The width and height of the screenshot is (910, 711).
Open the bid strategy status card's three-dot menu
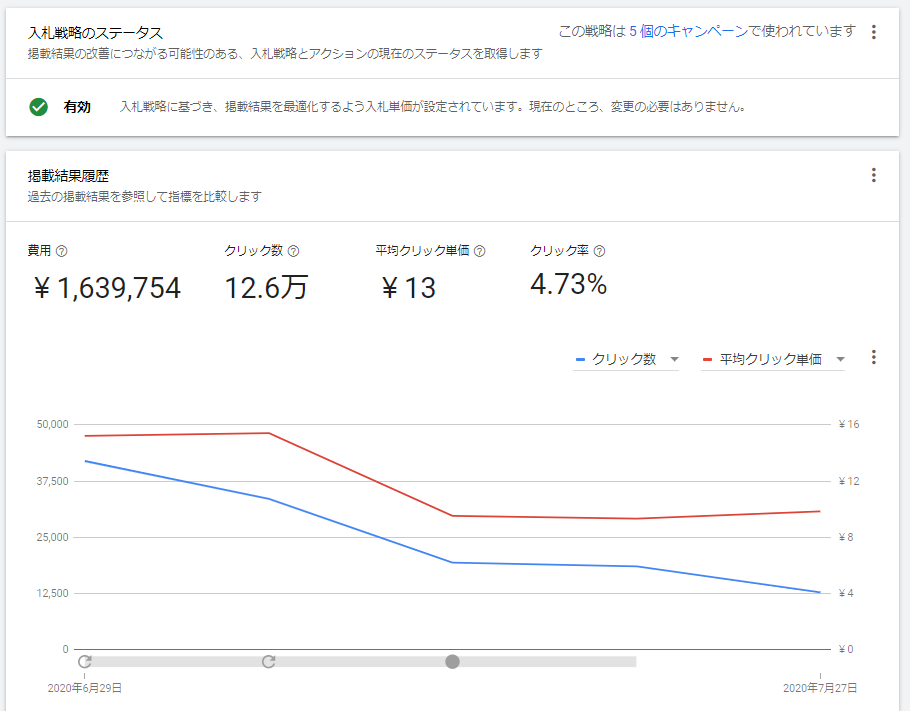873,32
